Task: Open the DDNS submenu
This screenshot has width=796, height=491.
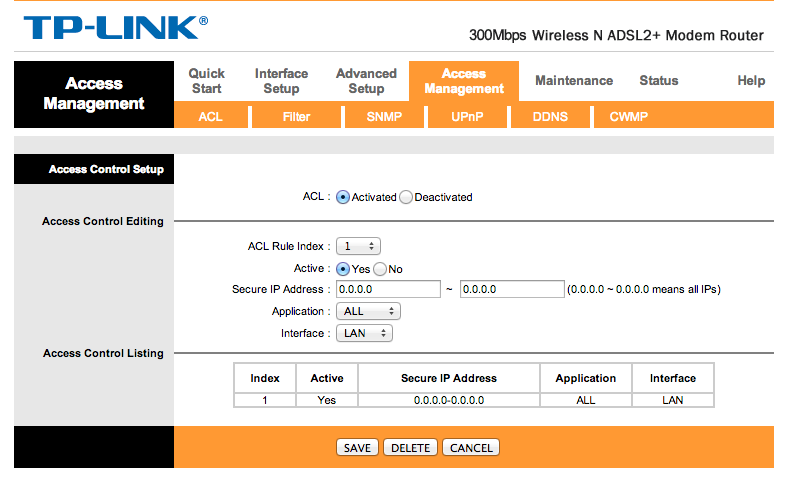Action: 550,117
